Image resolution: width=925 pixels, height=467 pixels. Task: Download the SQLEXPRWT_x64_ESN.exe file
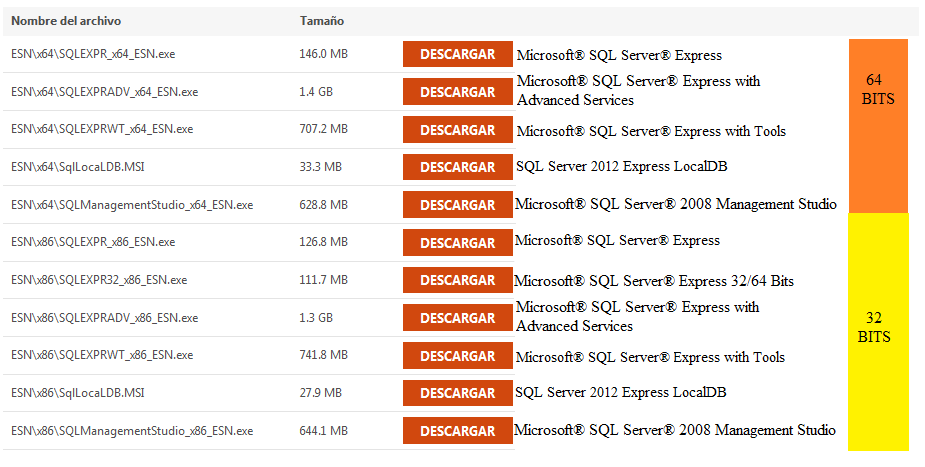pos(457,130)
